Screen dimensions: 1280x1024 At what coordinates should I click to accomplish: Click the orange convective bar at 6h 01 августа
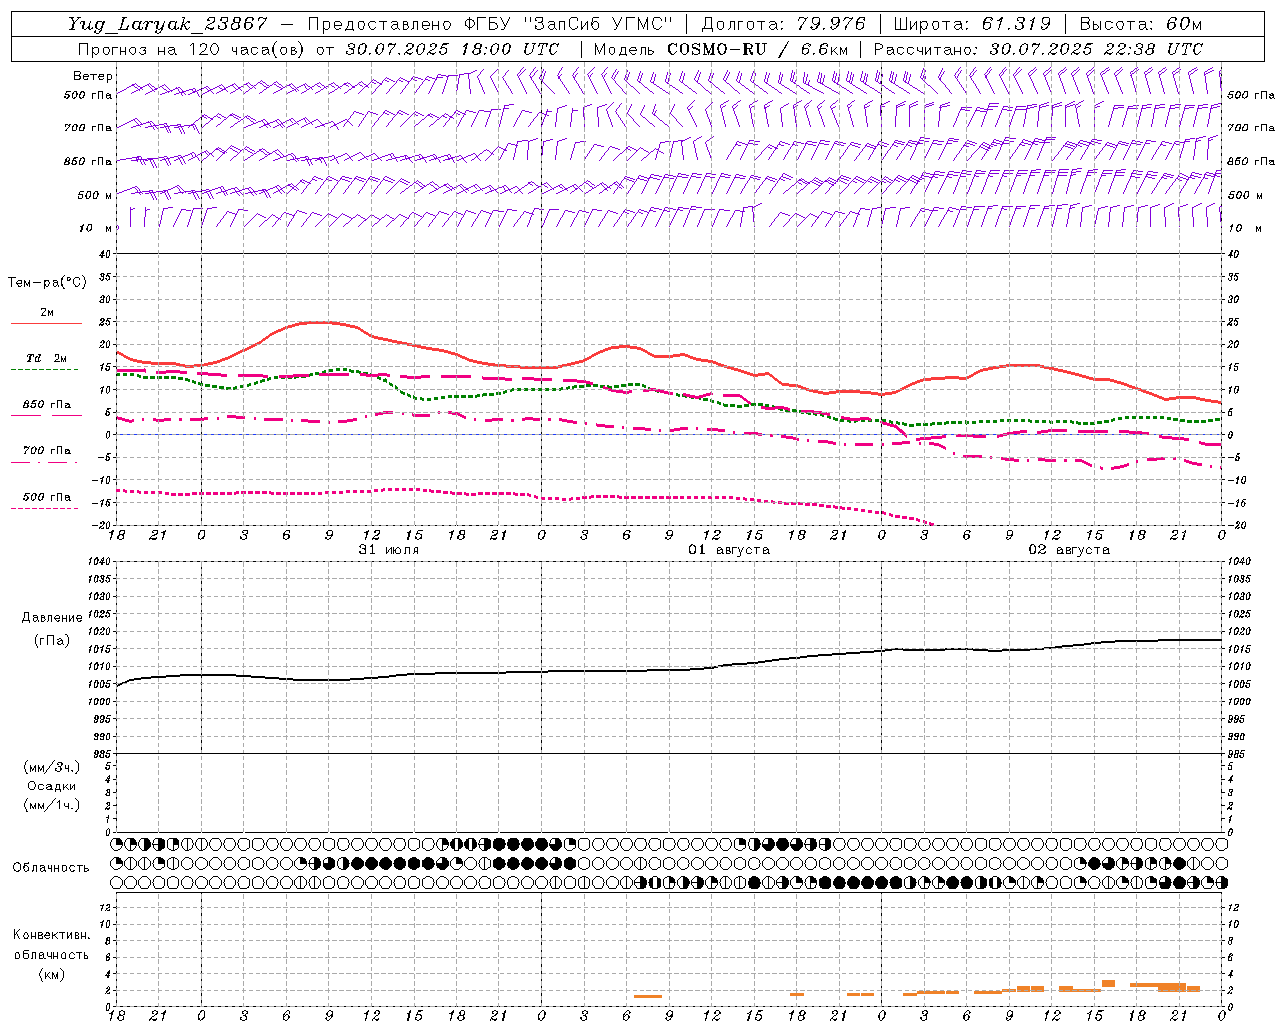tap(648, 996)
